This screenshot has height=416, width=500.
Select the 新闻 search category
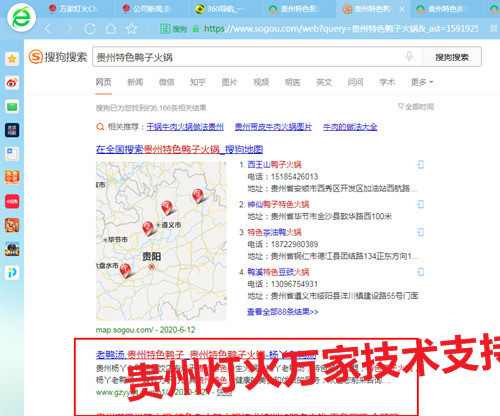click(x=135, y=82)
